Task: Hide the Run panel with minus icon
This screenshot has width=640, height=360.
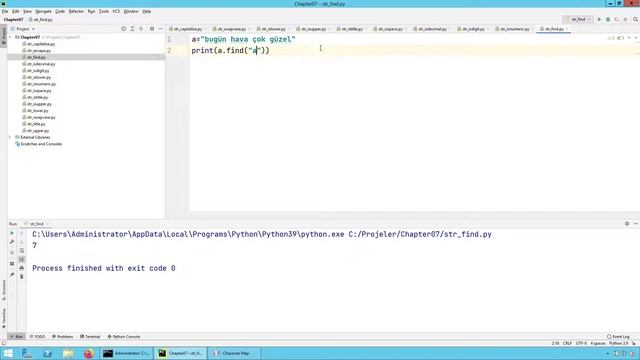Action: click(x=636, y=224)
